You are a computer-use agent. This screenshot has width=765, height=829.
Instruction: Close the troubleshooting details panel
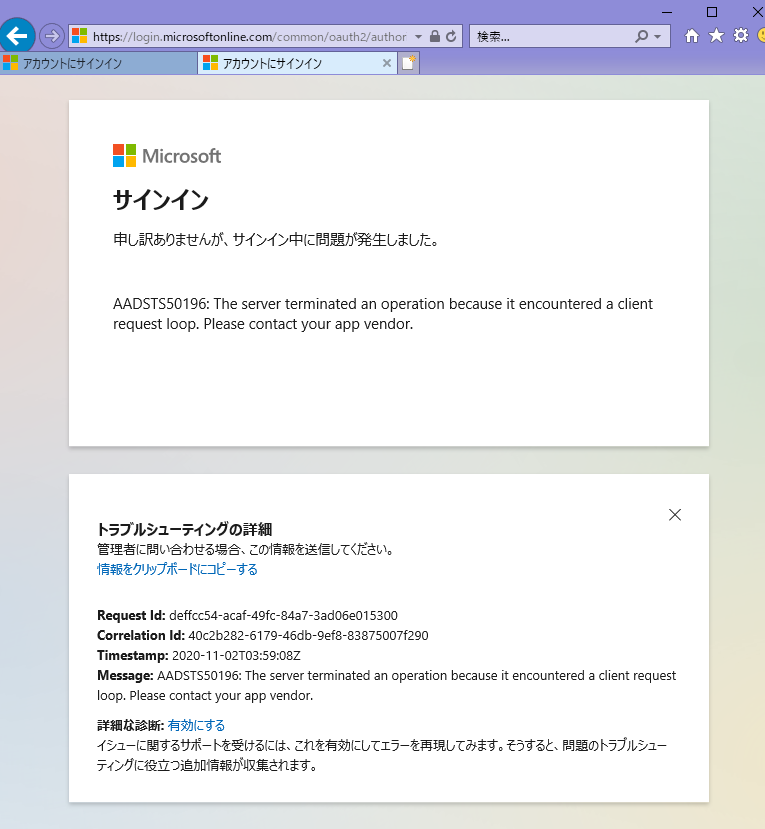pyautogui.click(x=675, y=515)
